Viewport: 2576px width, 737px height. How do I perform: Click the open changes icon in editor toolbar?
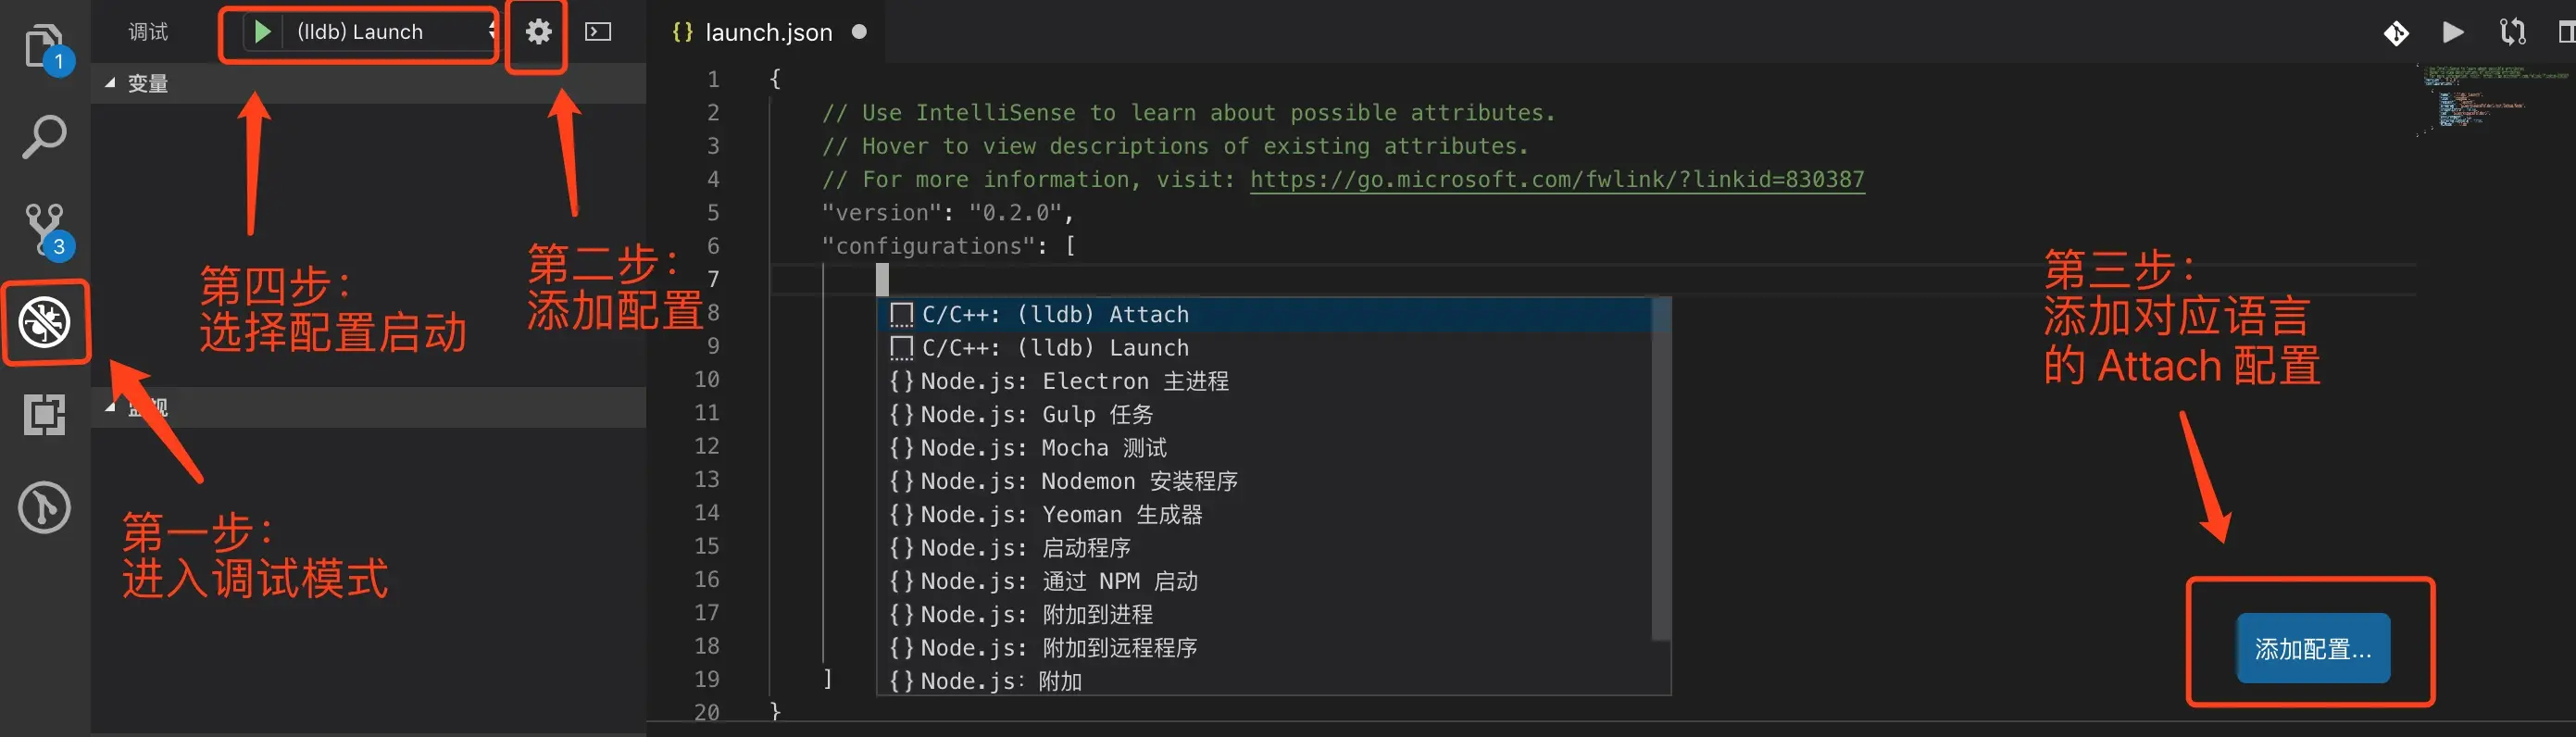[x=2513, y=32]
